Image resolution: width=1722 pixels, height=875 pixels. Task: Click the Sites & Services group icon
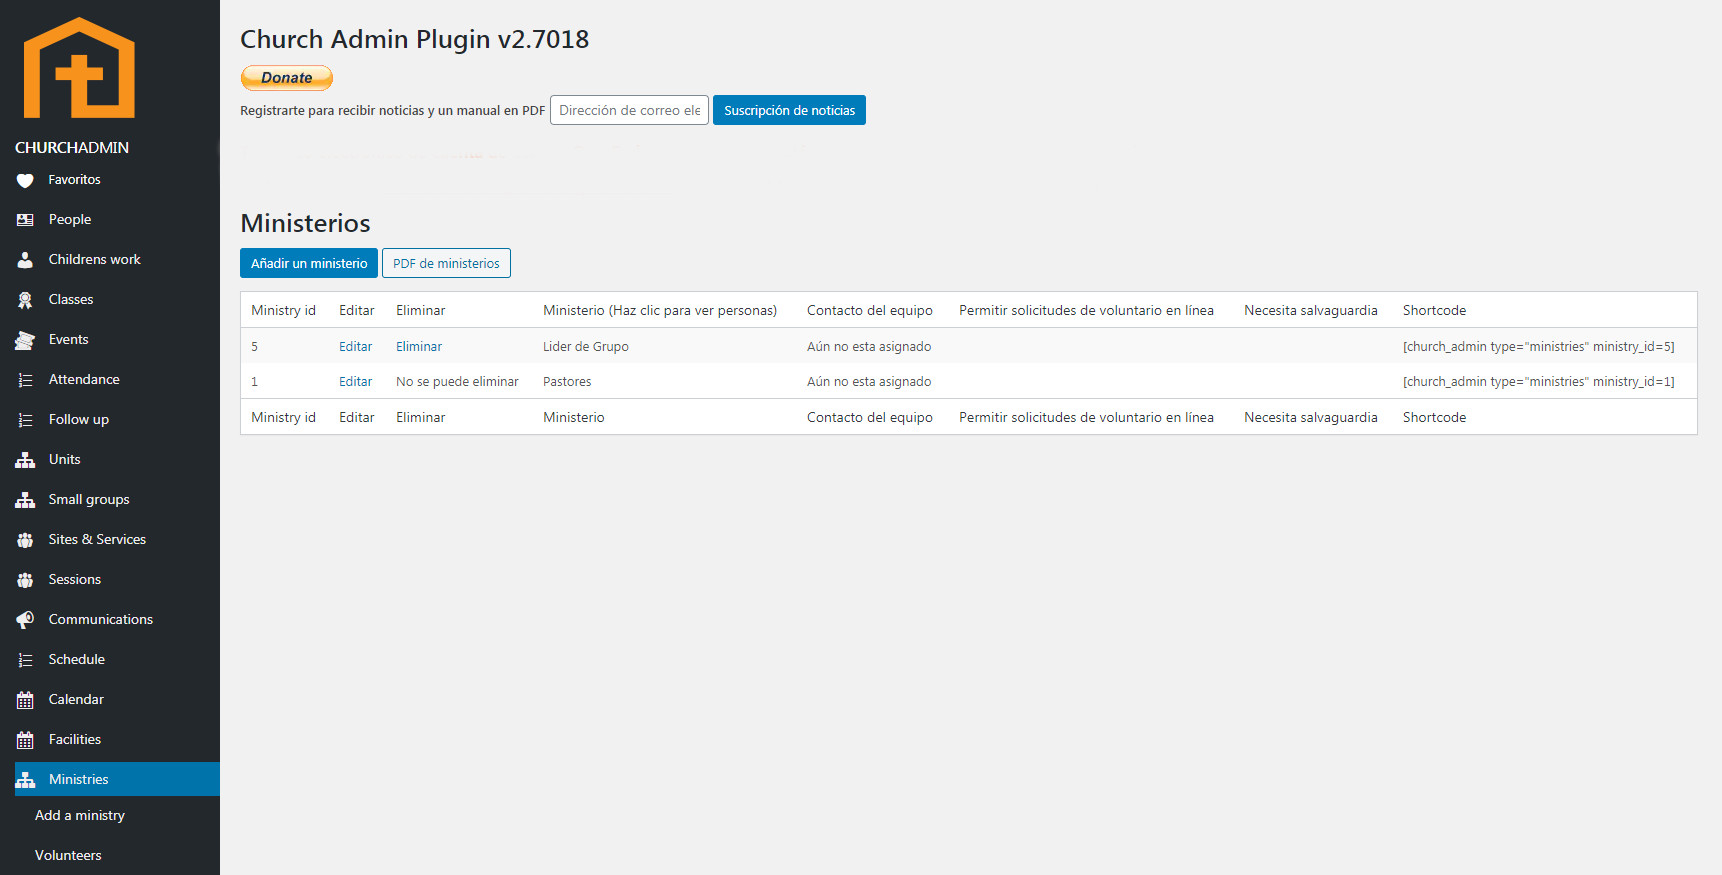(25, 540)
